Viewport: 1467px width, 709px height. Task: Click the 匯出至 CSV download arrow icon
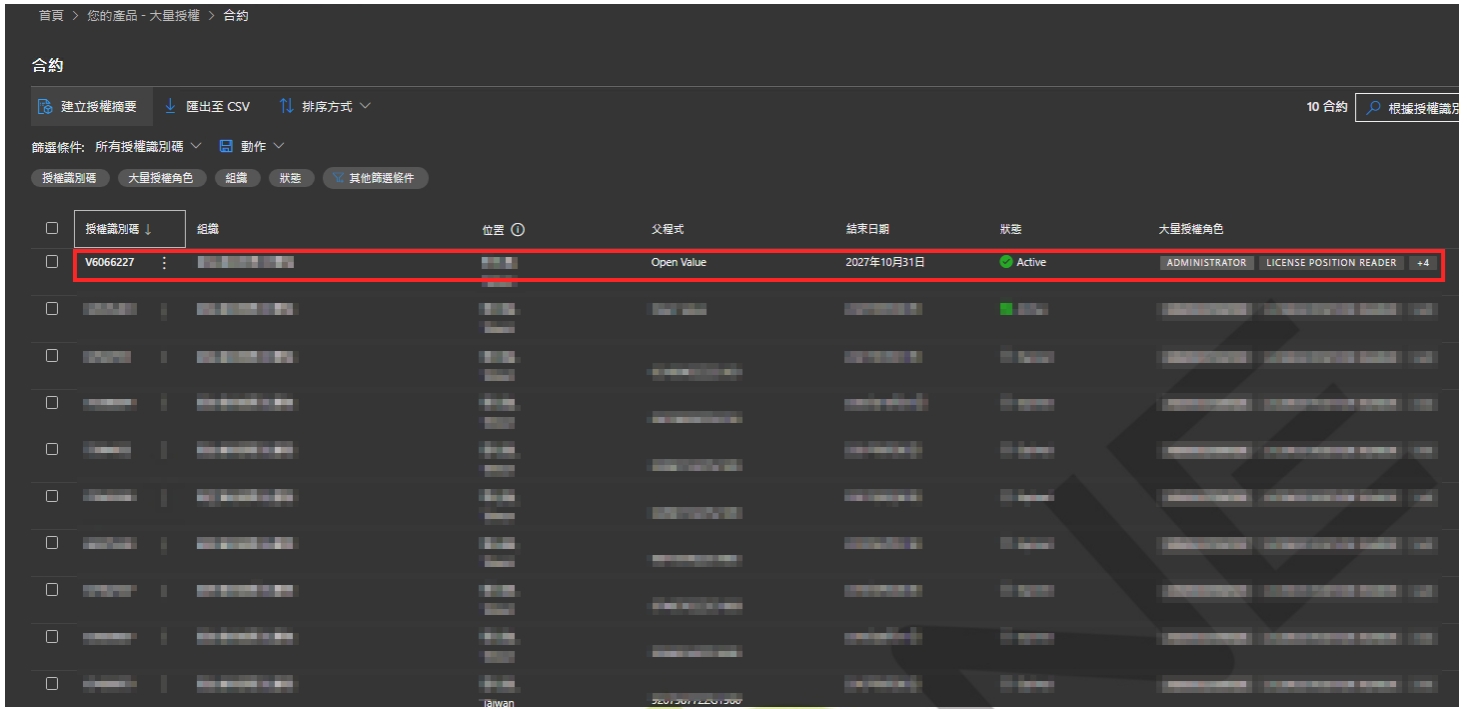click(170, 107)
